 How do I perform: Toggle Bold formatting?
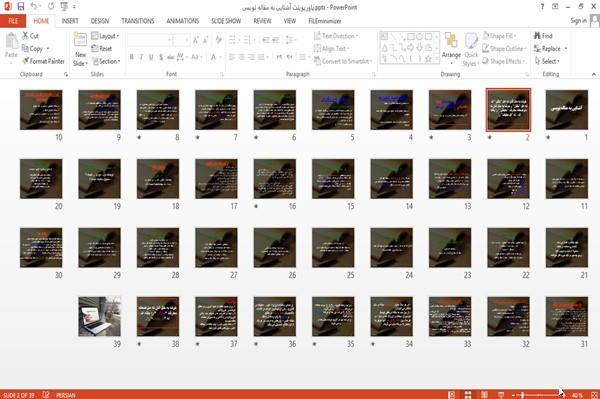(132, 57)
